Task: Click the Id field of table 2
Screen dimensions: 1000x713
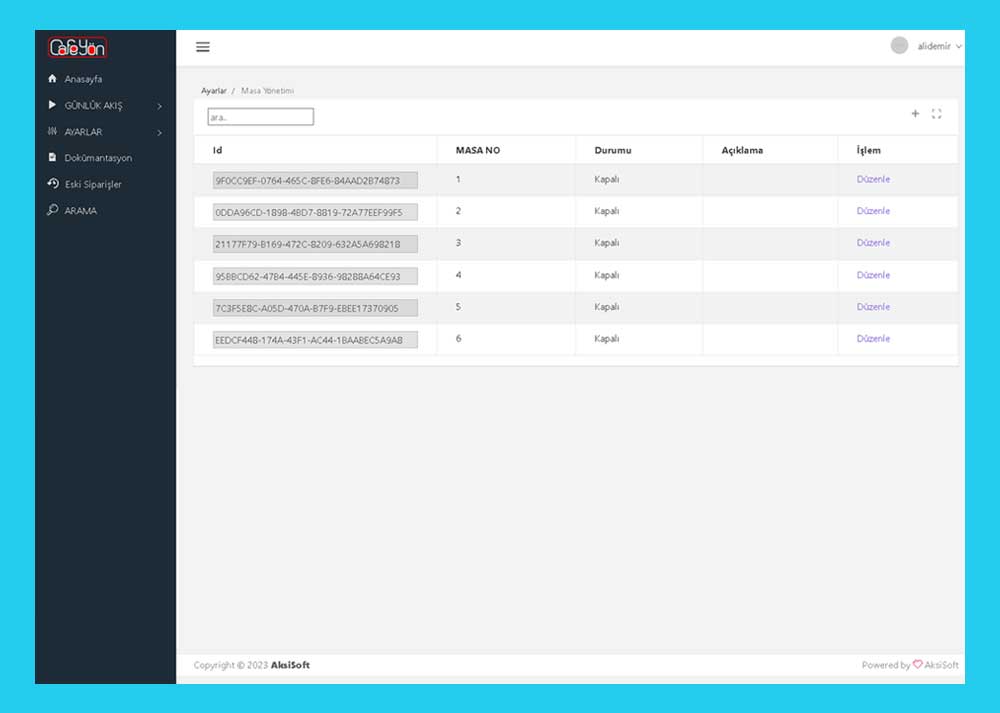Action: point(315,212)
